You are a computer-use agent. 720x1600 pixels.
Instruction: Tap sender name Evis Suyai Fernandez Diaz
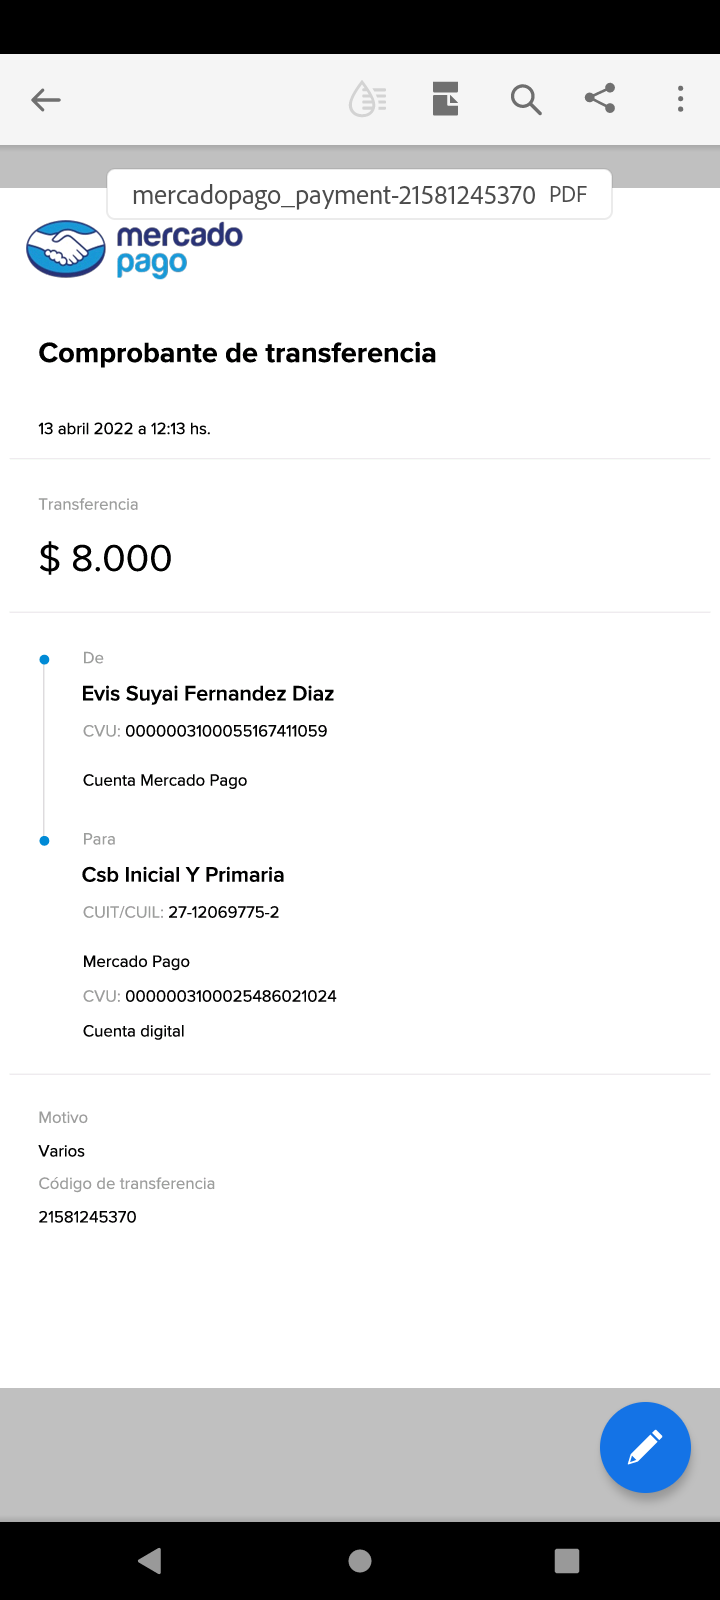[x=208, y=694]
